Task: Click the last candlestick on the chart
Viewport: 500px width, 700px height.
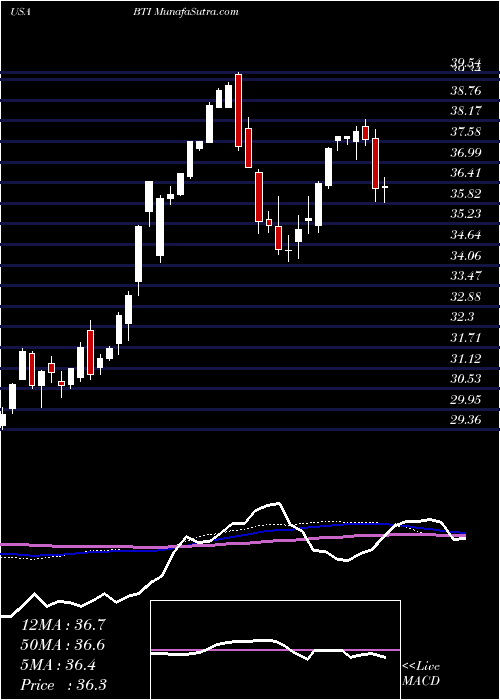Action: 384,188
